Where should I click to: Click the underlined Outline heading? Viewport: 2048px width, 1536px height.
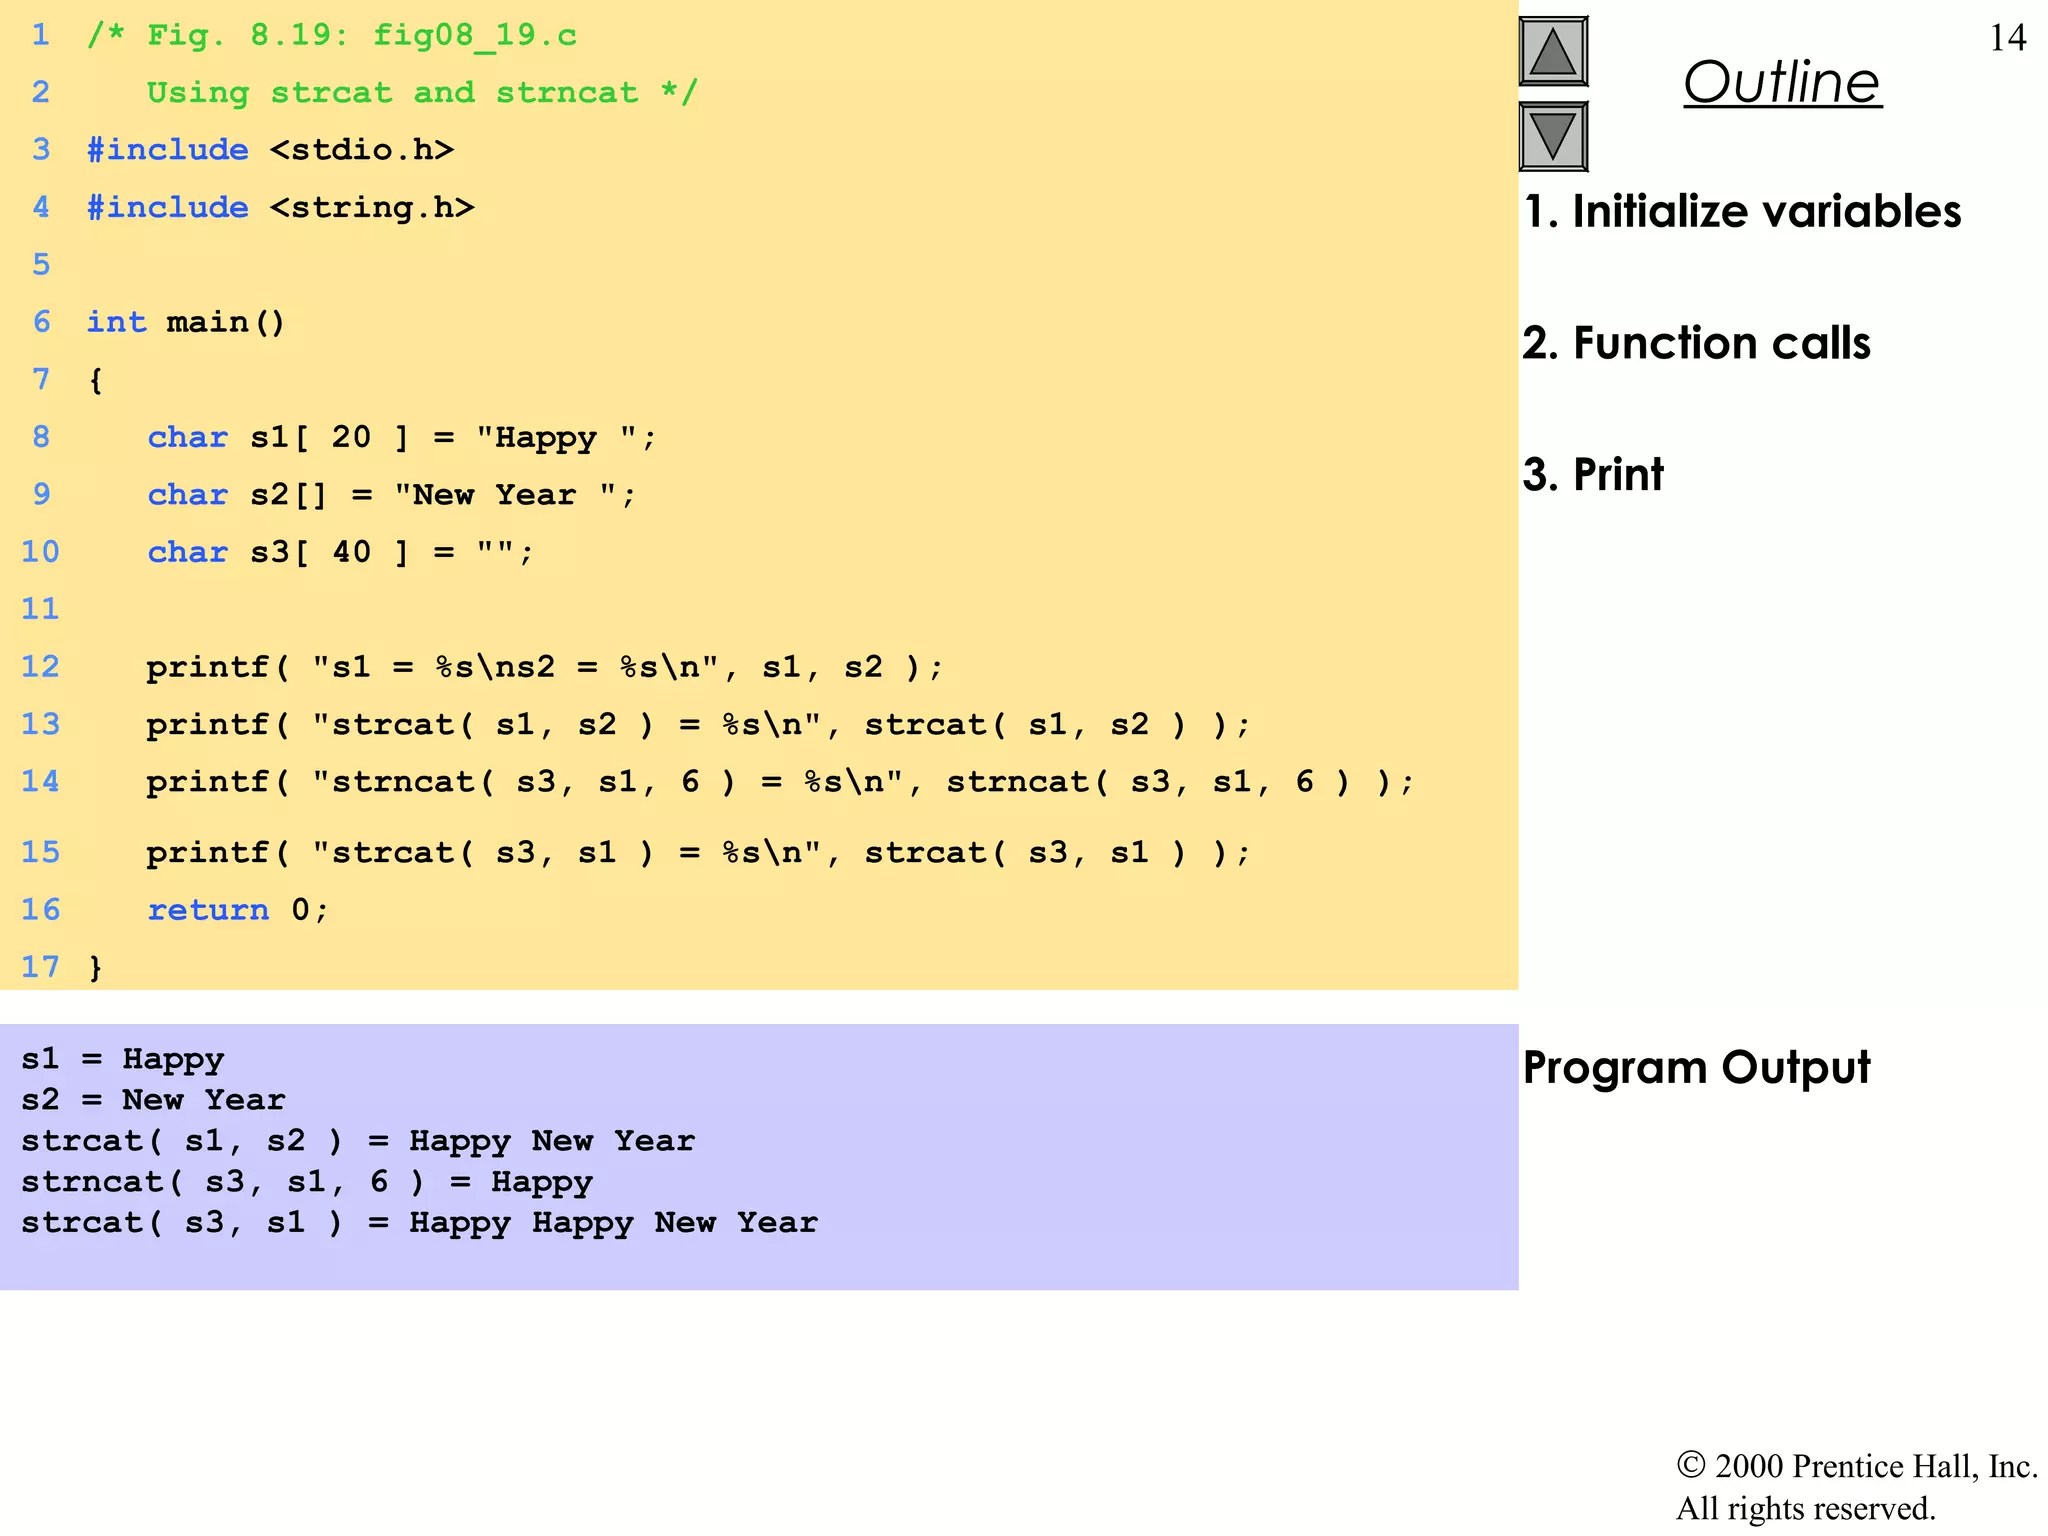click(x=1782, y=82)
